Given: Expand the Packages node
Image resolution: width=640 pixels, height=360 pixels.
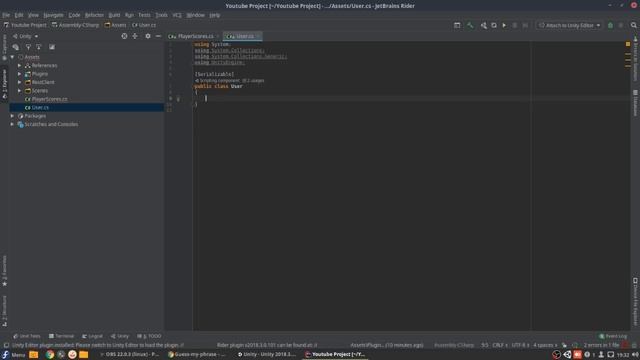Looking at the screenshot, I should 12,116.
